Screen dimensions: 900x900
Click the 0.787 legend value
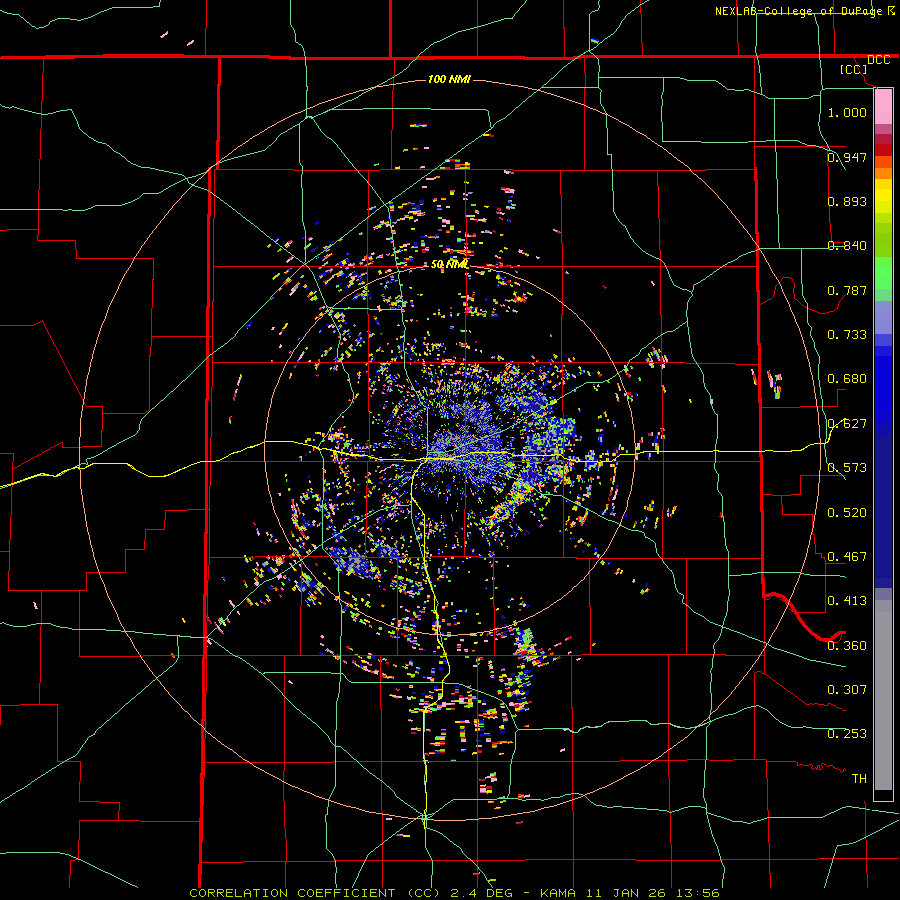pyautogui.click(x=847, y=290)
